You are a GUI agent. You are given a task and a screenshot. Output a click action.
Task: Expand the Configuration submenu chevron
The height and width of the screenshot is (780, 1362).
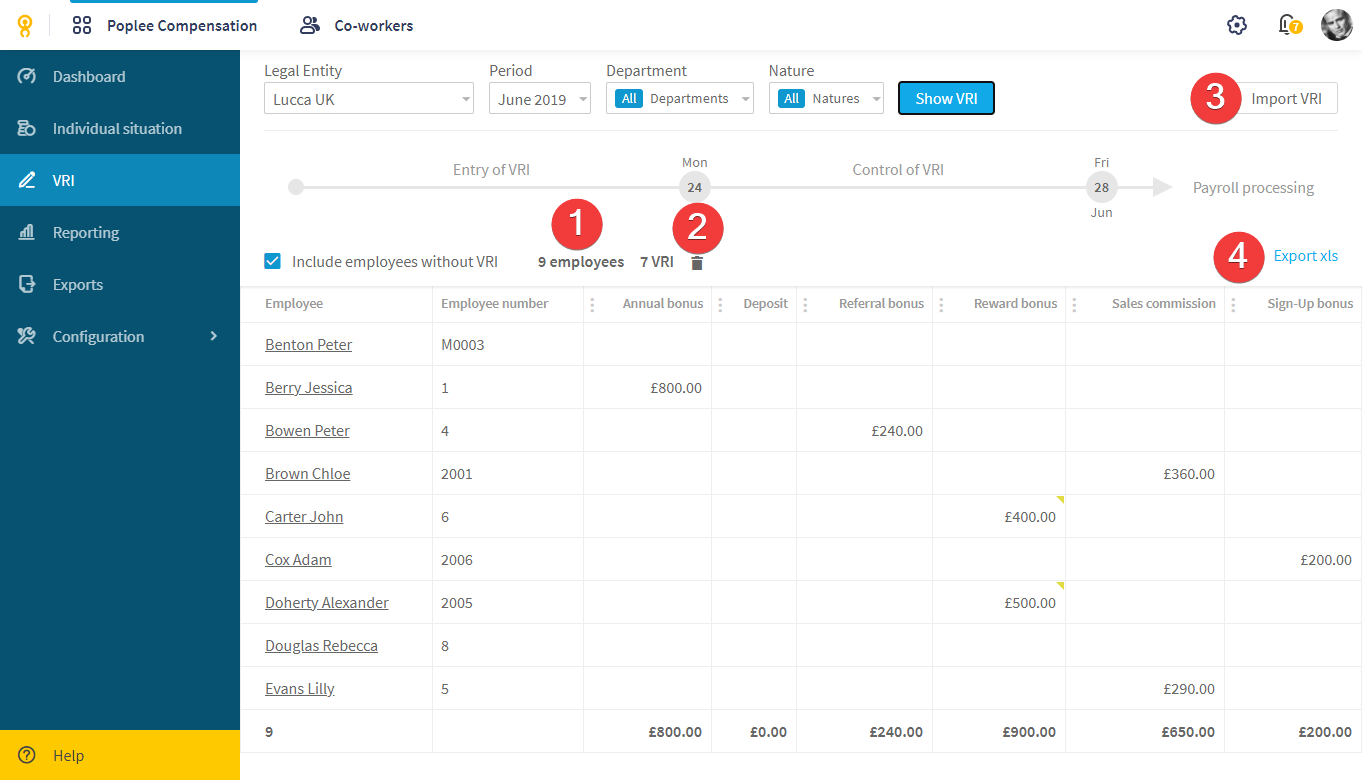(x=213, y=336)
